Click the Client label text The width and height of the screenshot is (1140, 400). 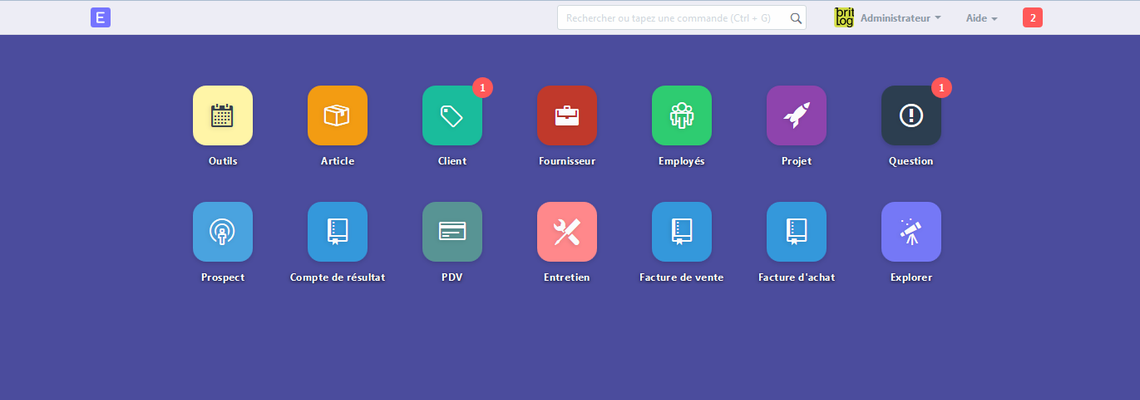point(452,161)
